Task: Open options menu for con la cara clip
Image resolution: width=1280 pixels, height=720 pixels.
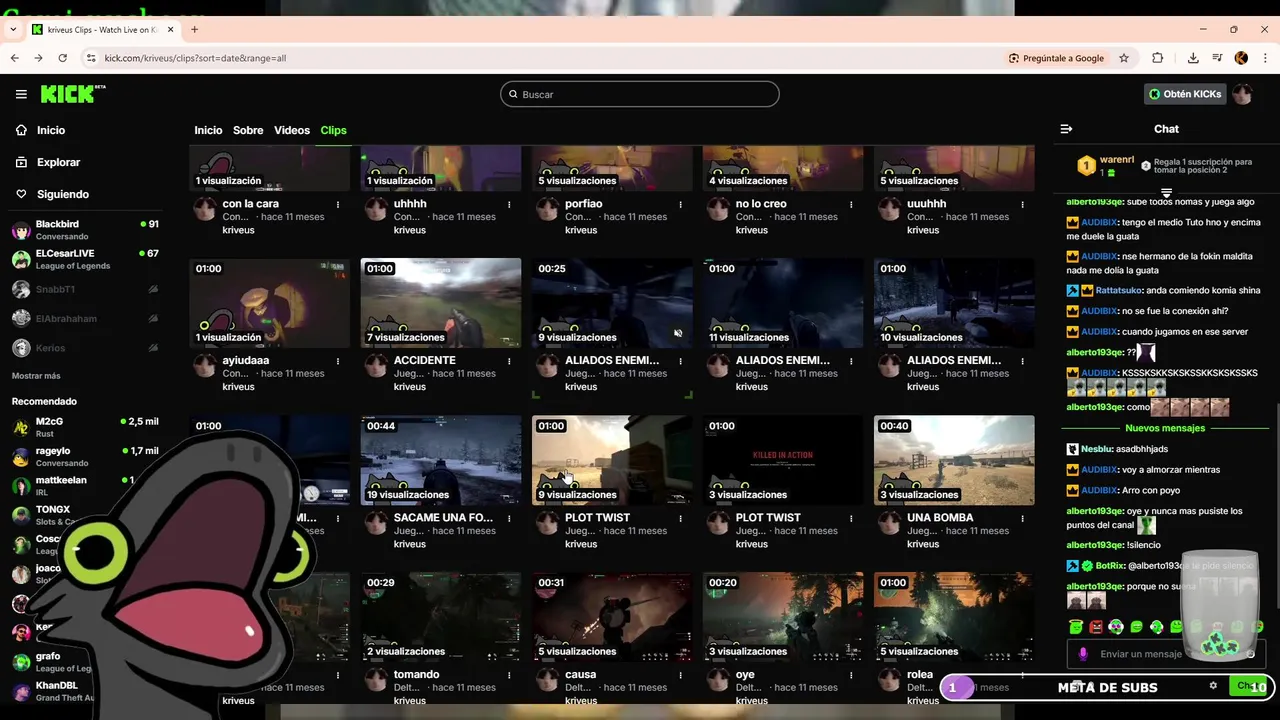Action: click(338, 205)
